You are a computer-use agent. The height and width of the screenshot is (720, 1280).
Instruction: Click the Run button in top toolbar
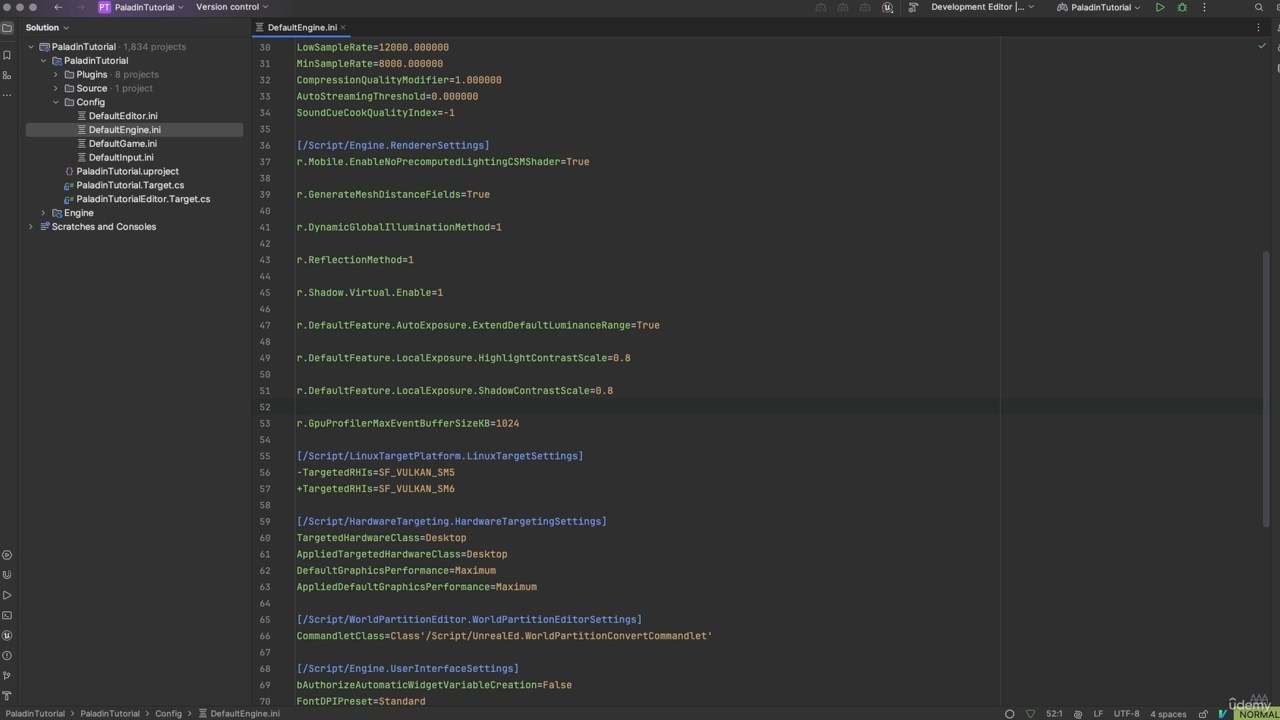pyautogui.click(x=1160, y=7)
